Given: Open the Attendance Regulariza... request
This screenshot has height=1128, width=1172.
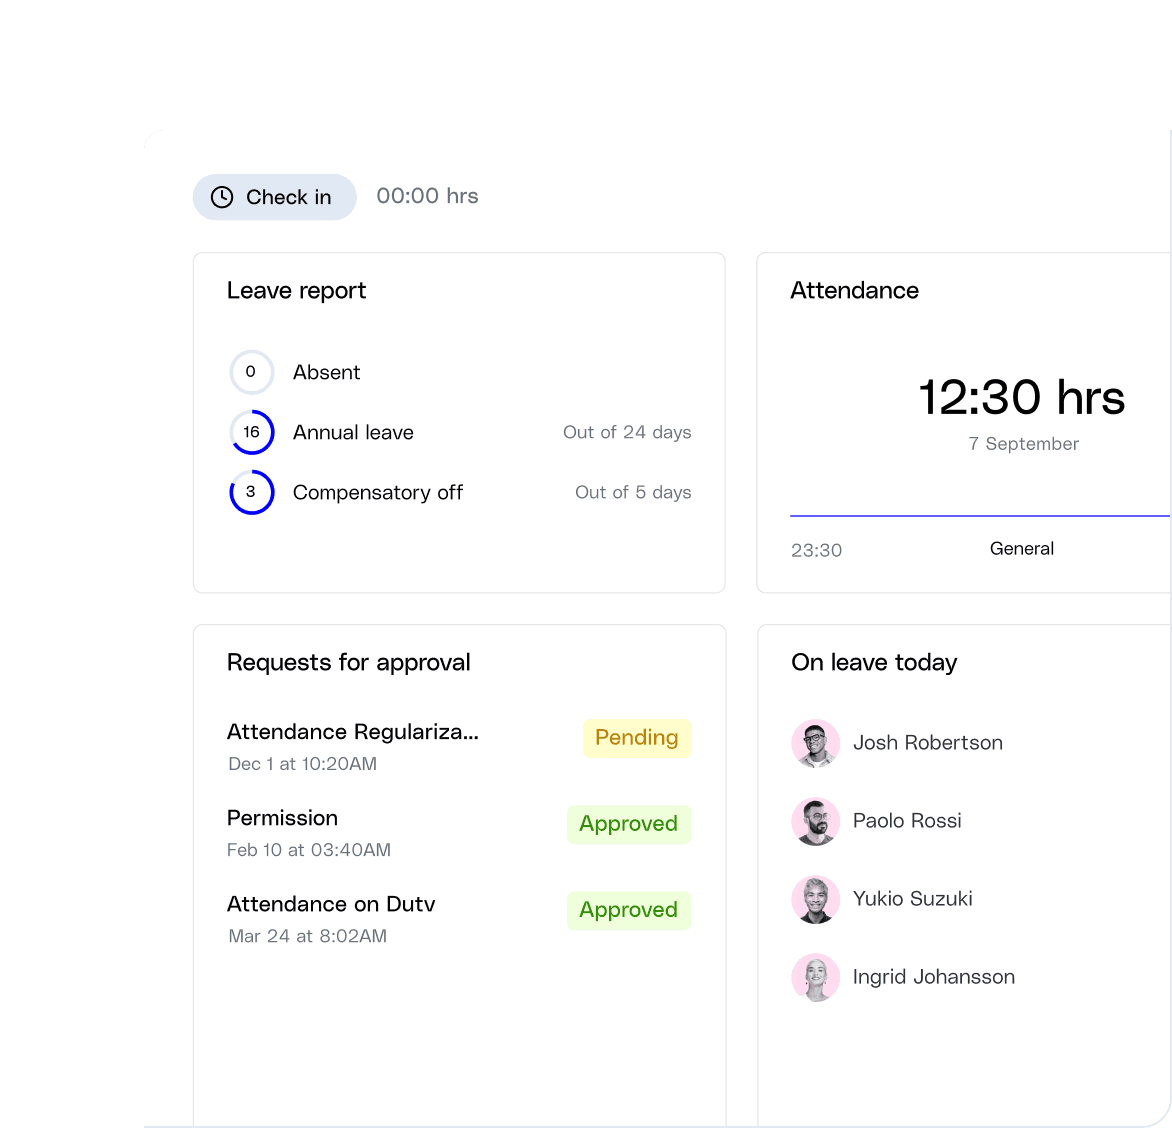Looking at the screenshot, I should (x=353, y=732).
